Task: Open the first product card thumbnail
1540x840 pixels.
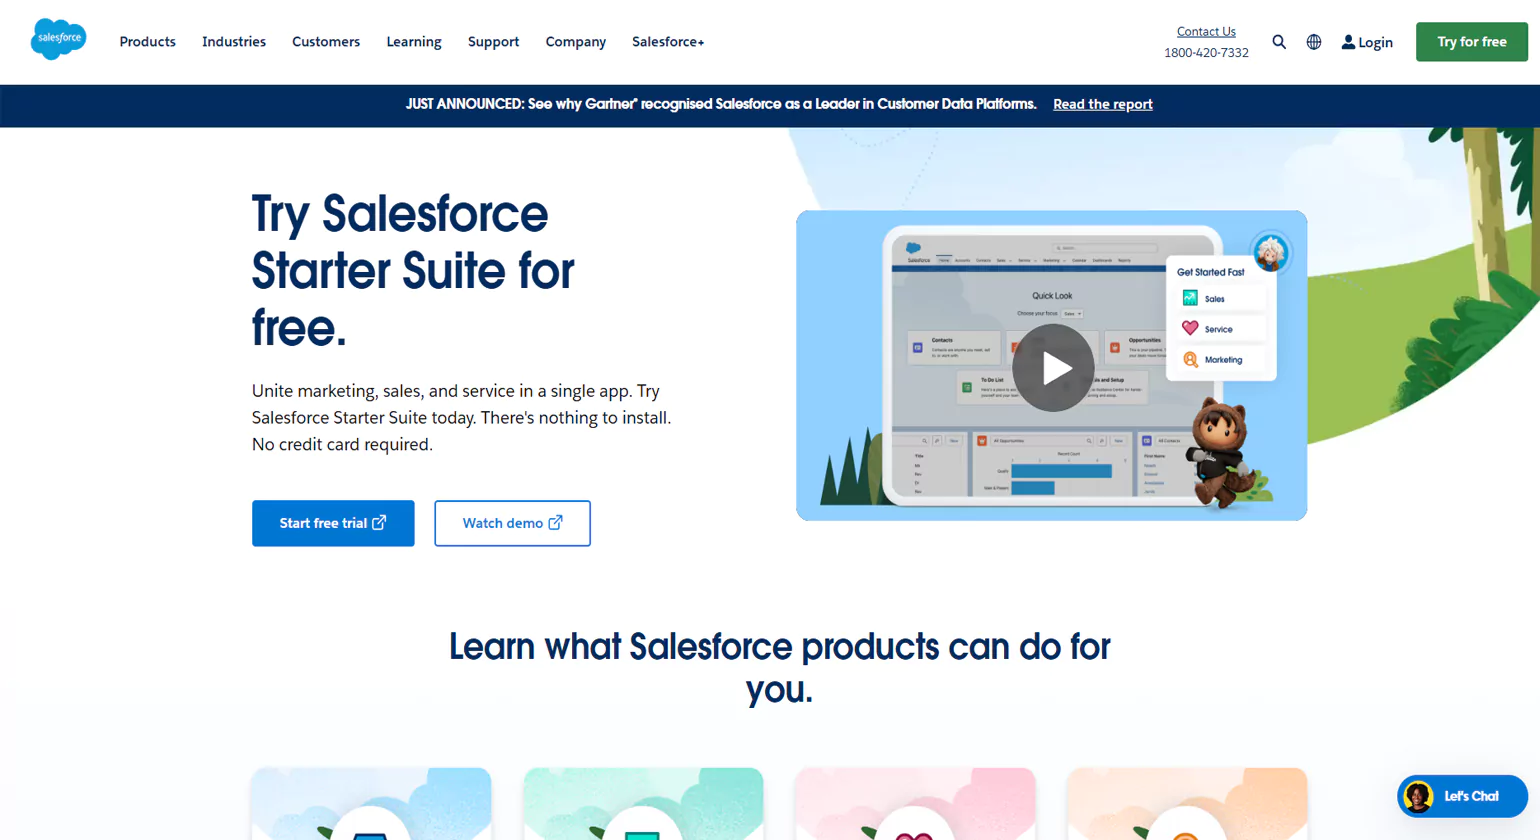Action: click(371, 805)
